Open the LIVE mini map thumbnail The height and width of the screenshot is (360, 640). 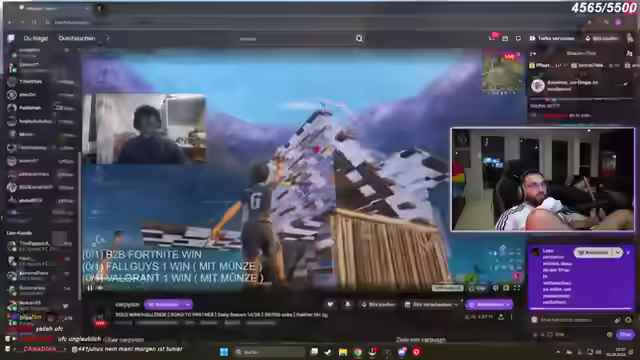tap(502, 72)
